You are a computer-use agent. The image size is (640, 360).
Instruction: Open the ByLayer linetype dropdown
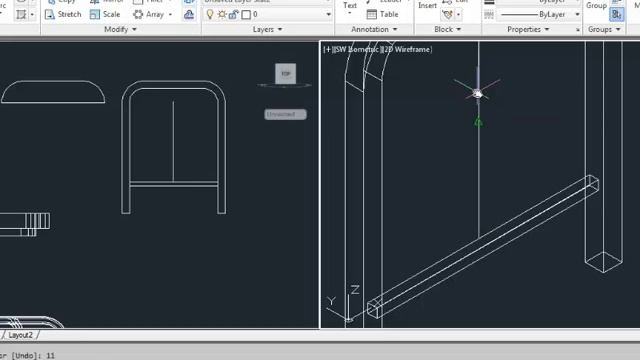click(577, 15)
